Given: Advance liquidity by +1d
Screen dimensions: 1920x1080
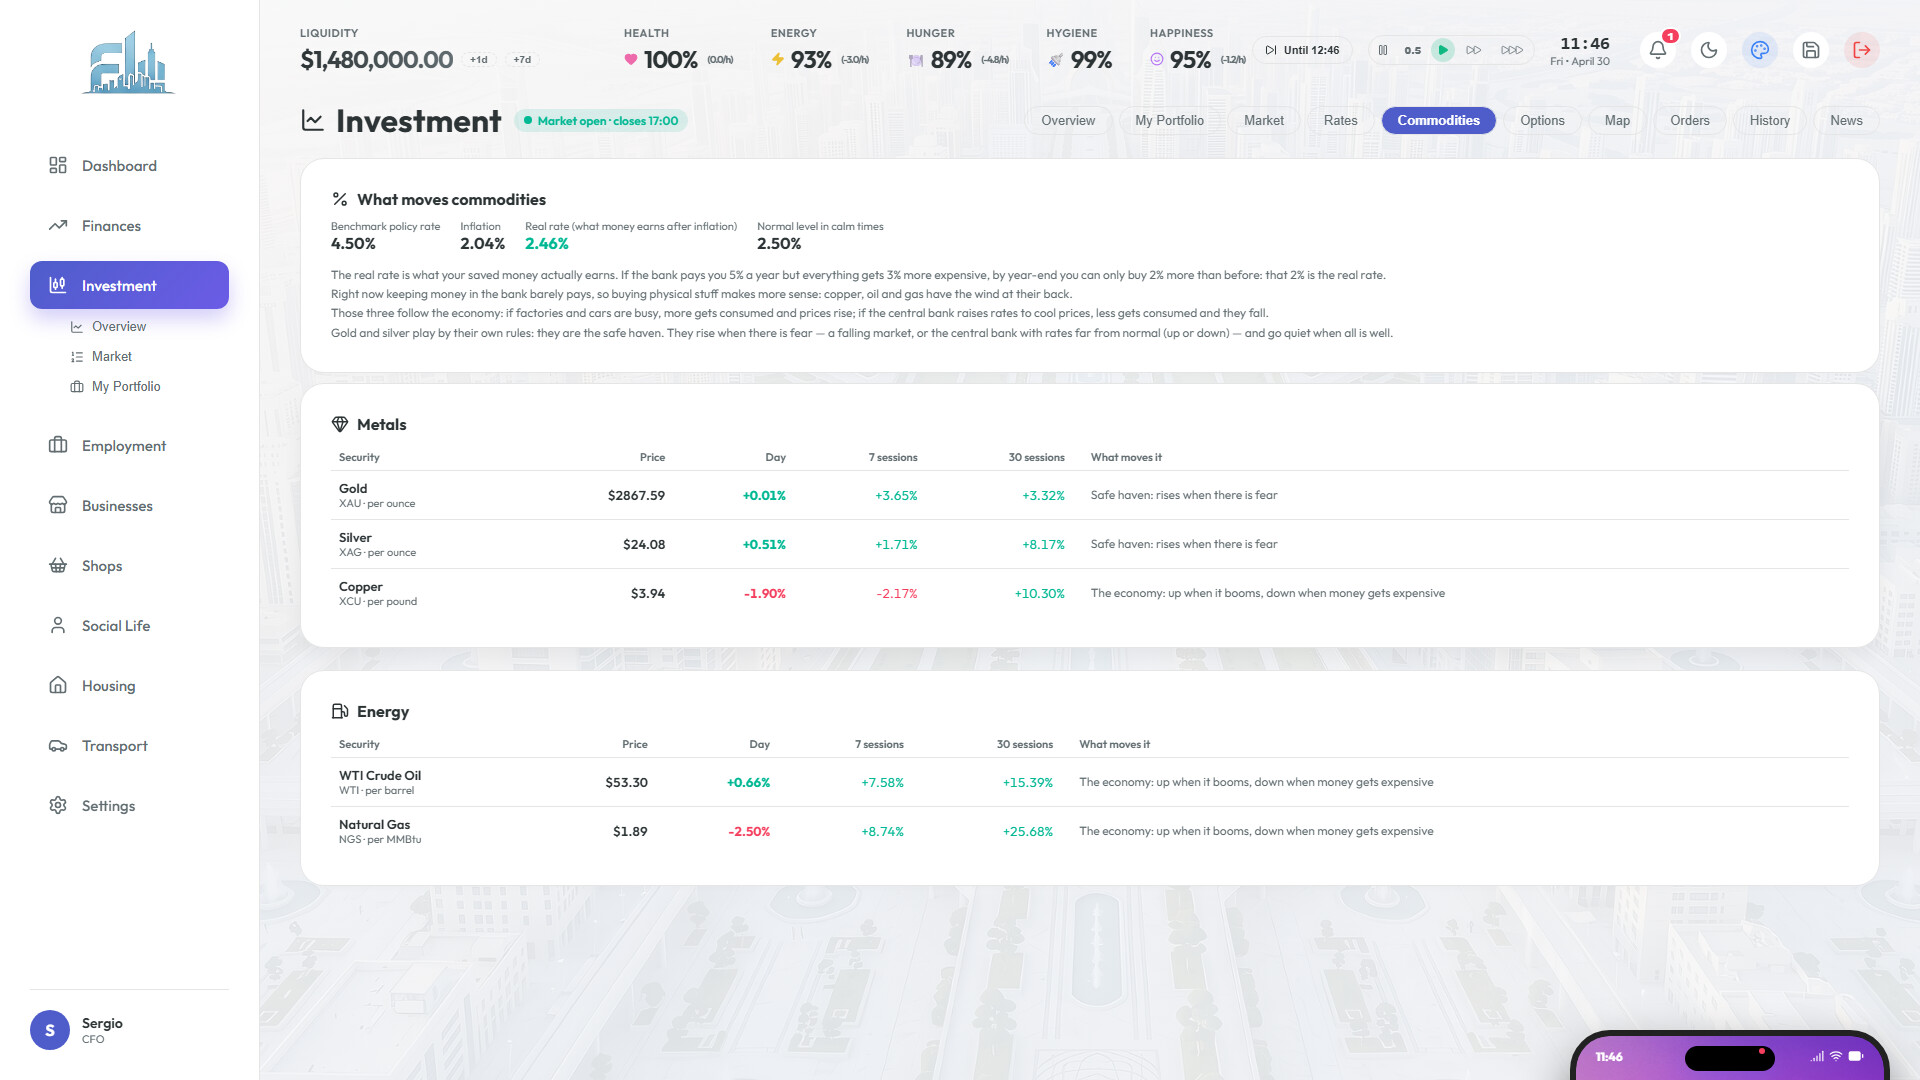Looking at the screenshot, I should (x=479, y=60).
